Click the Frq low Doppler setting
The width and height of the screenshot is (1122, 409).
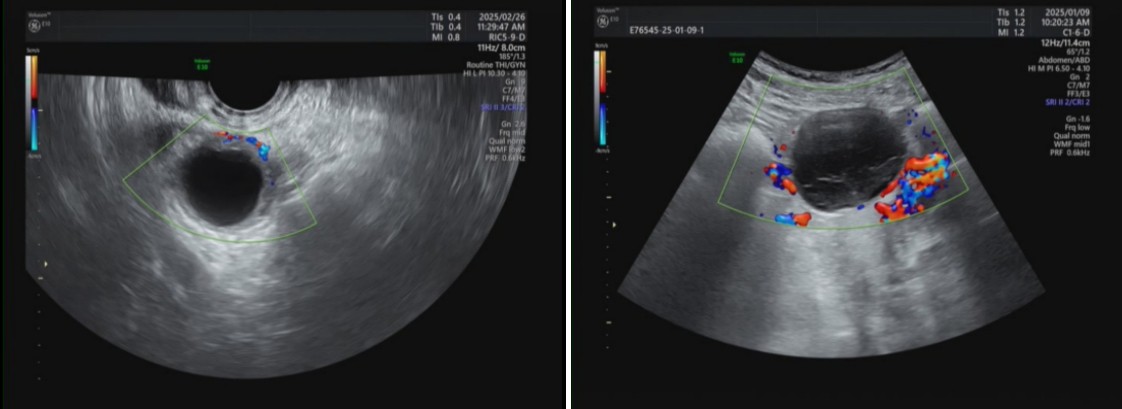(x=1077, y=127)
